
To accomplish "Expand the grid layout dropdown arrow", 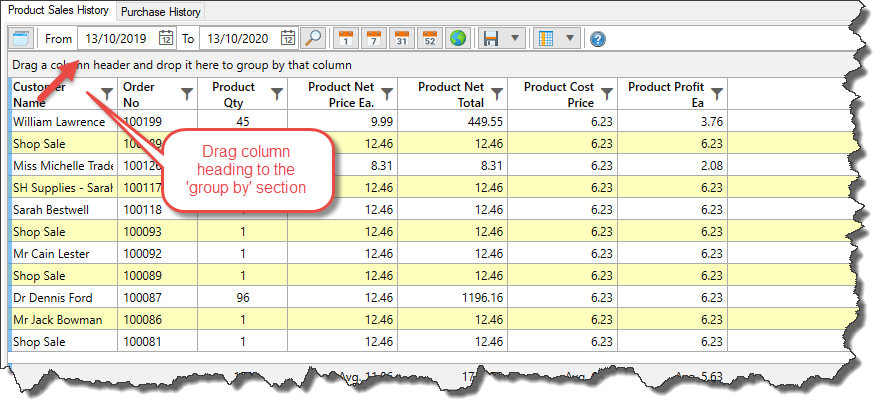I will pos(569,39).
